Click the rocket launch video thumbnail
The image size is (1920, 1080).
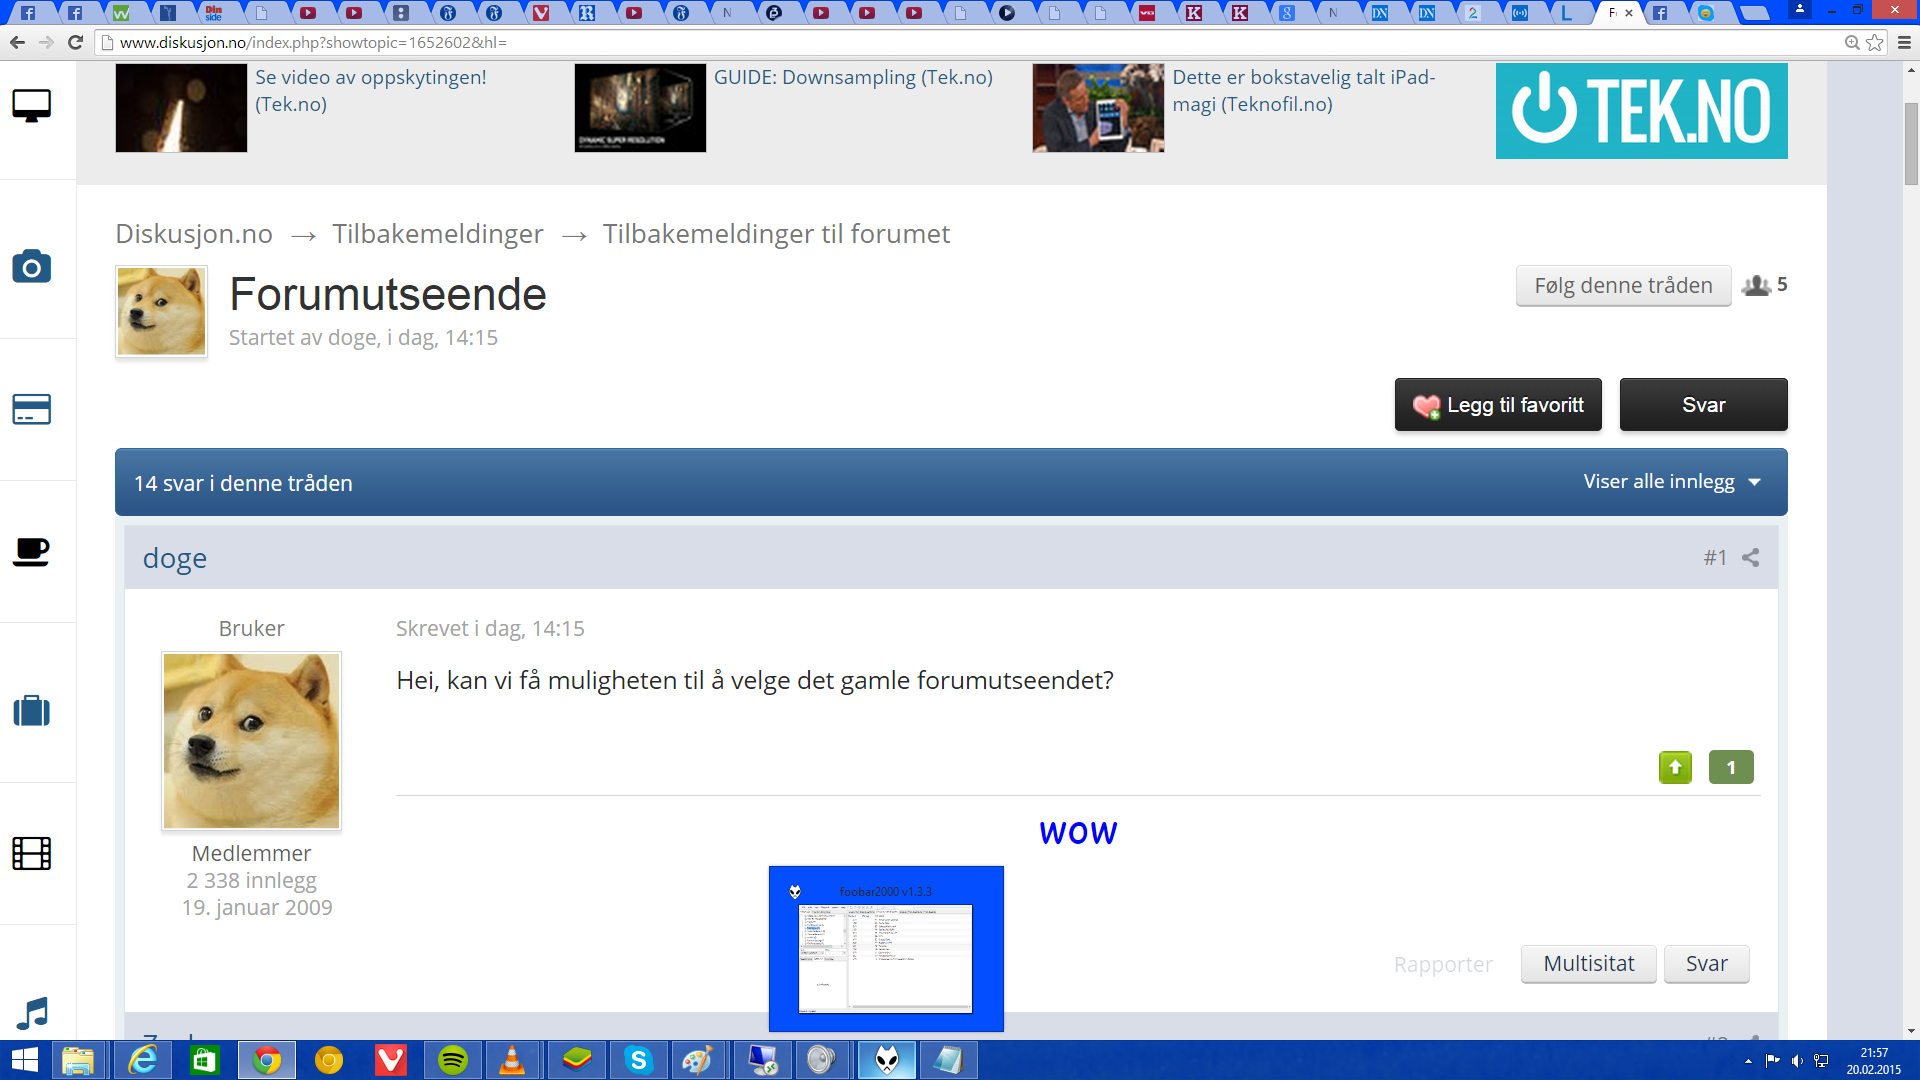pyautogui.click(x=181, y=108)
